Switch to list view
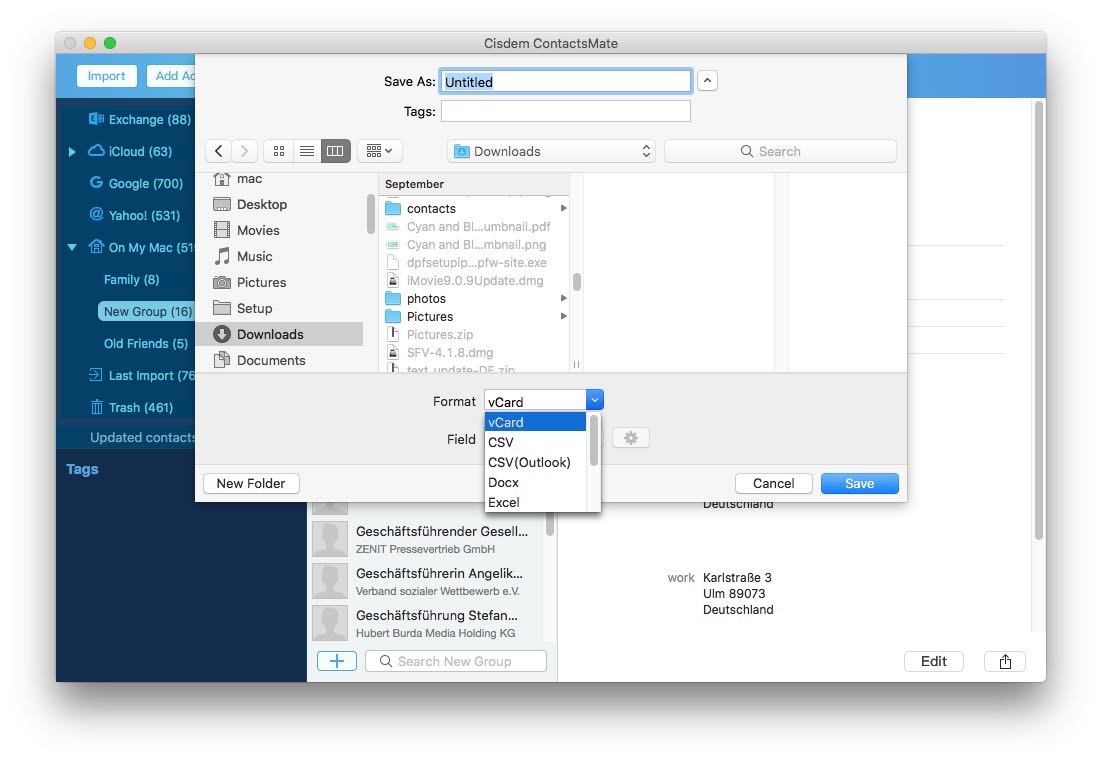 click(307, 151)
